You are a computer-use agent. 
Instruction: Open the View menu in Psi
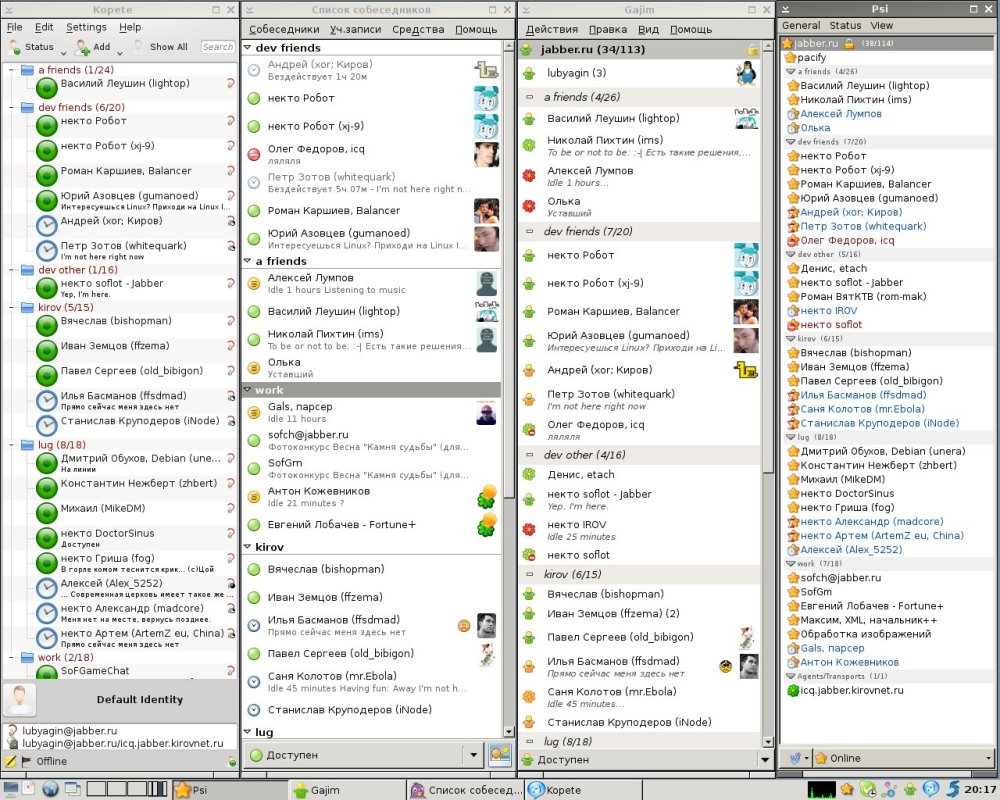(881, 26)
